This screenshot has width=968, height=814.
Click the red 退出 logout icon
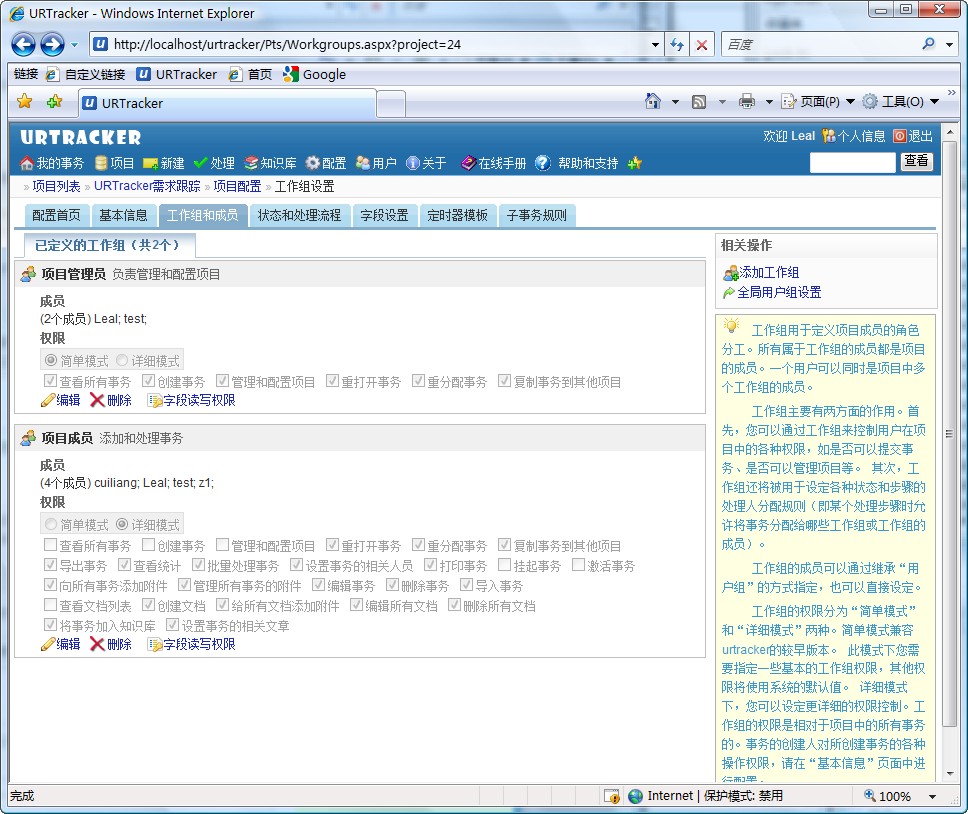(900, 136)
